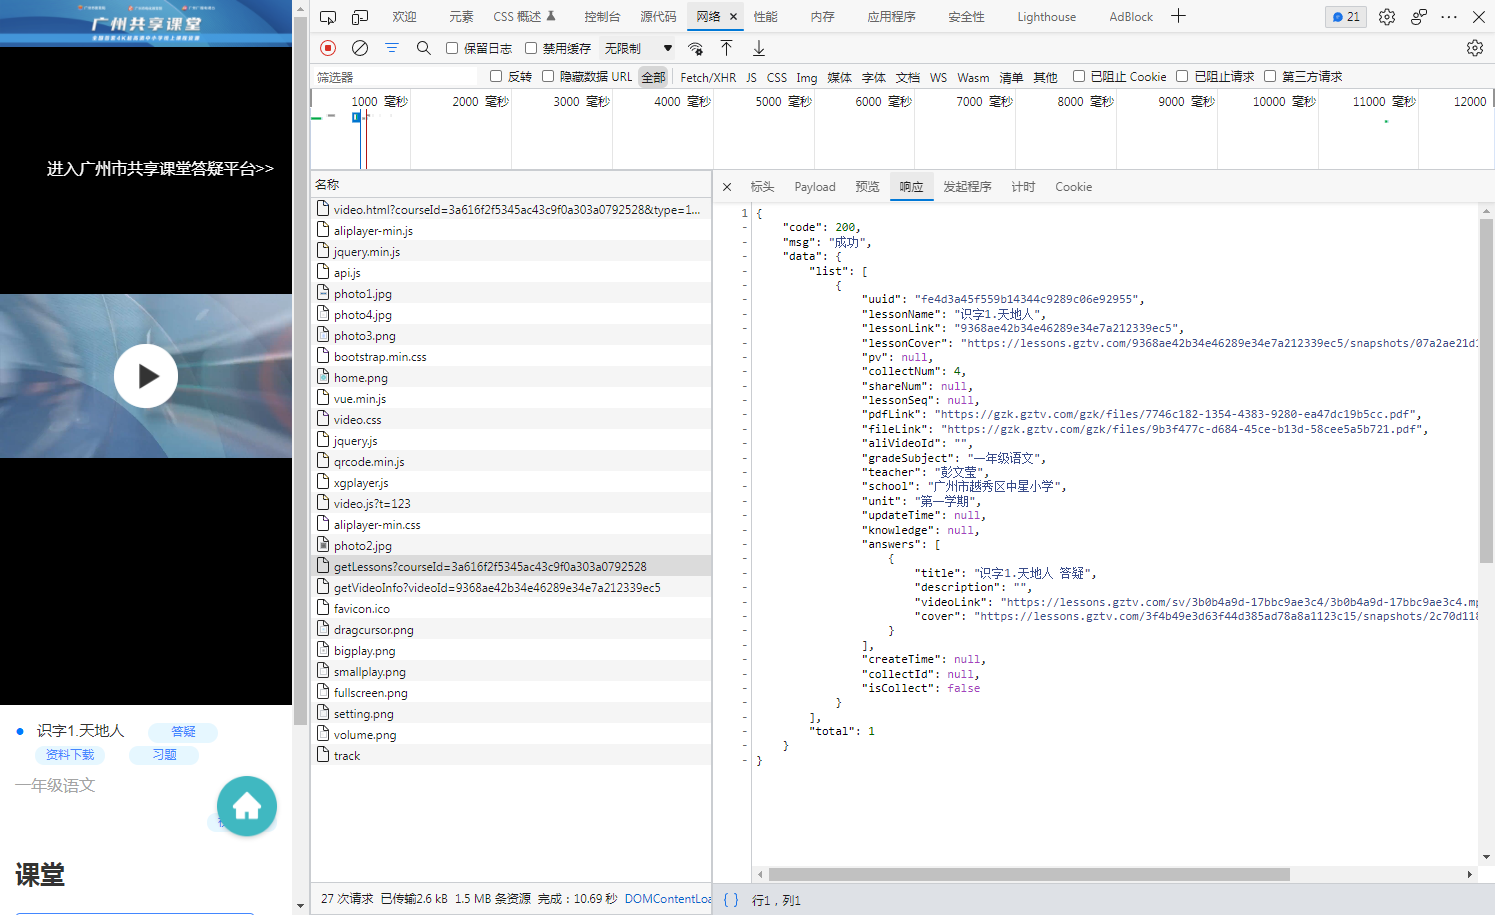Image resolution: width=1495 pixels, height=915 pixels.
Task: Open the 计时 details tab
Action: click(1023, 187)
